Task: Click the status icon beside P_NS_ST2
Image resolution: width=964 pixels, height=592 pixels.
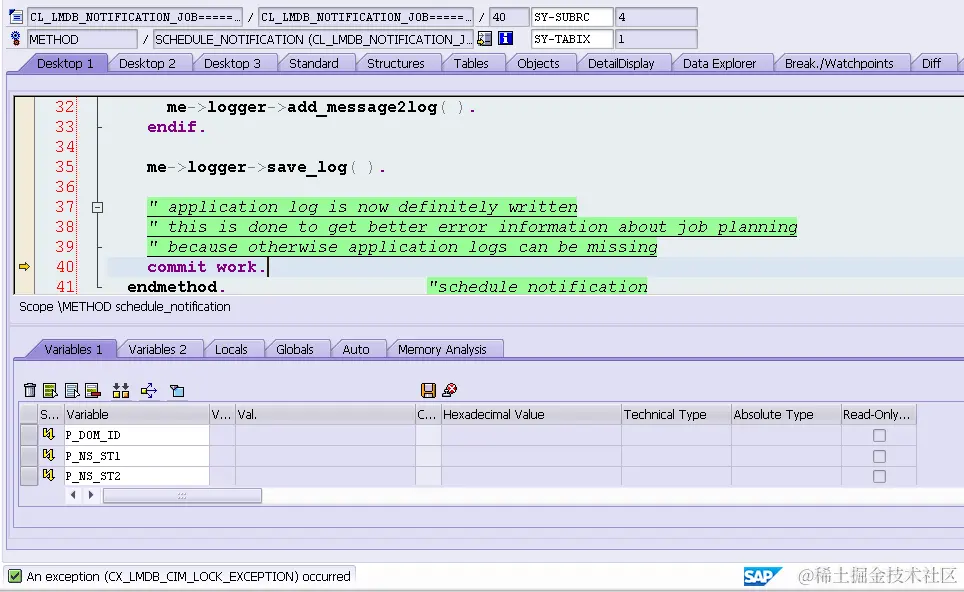Action: click(49, 475)
